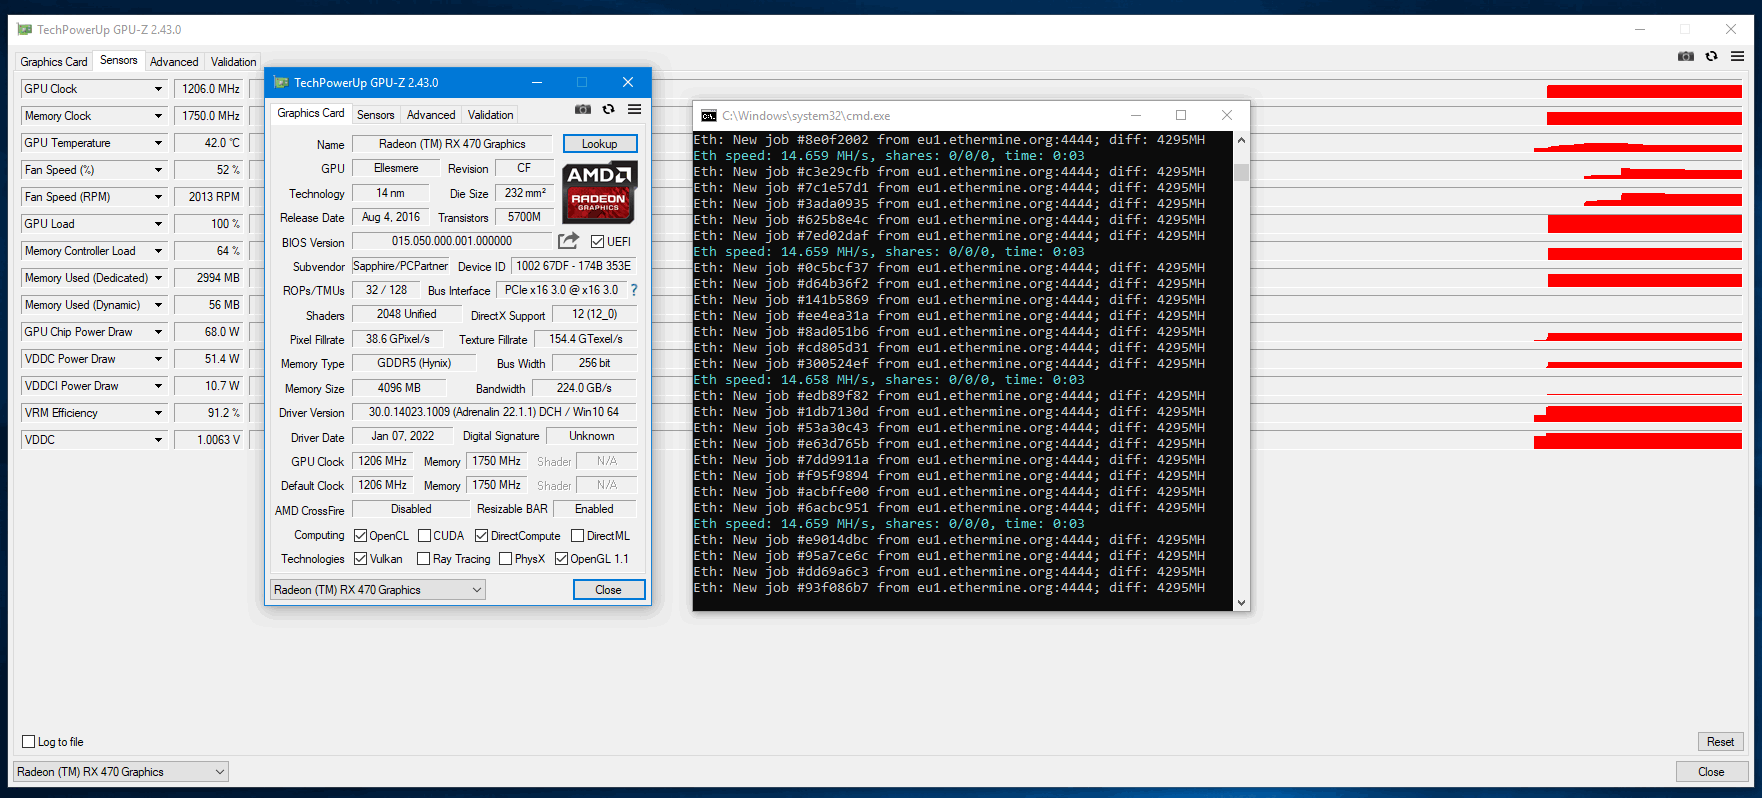
Task: Click the refresh icon in GPU-Z front window
Action: click(608, 109)
